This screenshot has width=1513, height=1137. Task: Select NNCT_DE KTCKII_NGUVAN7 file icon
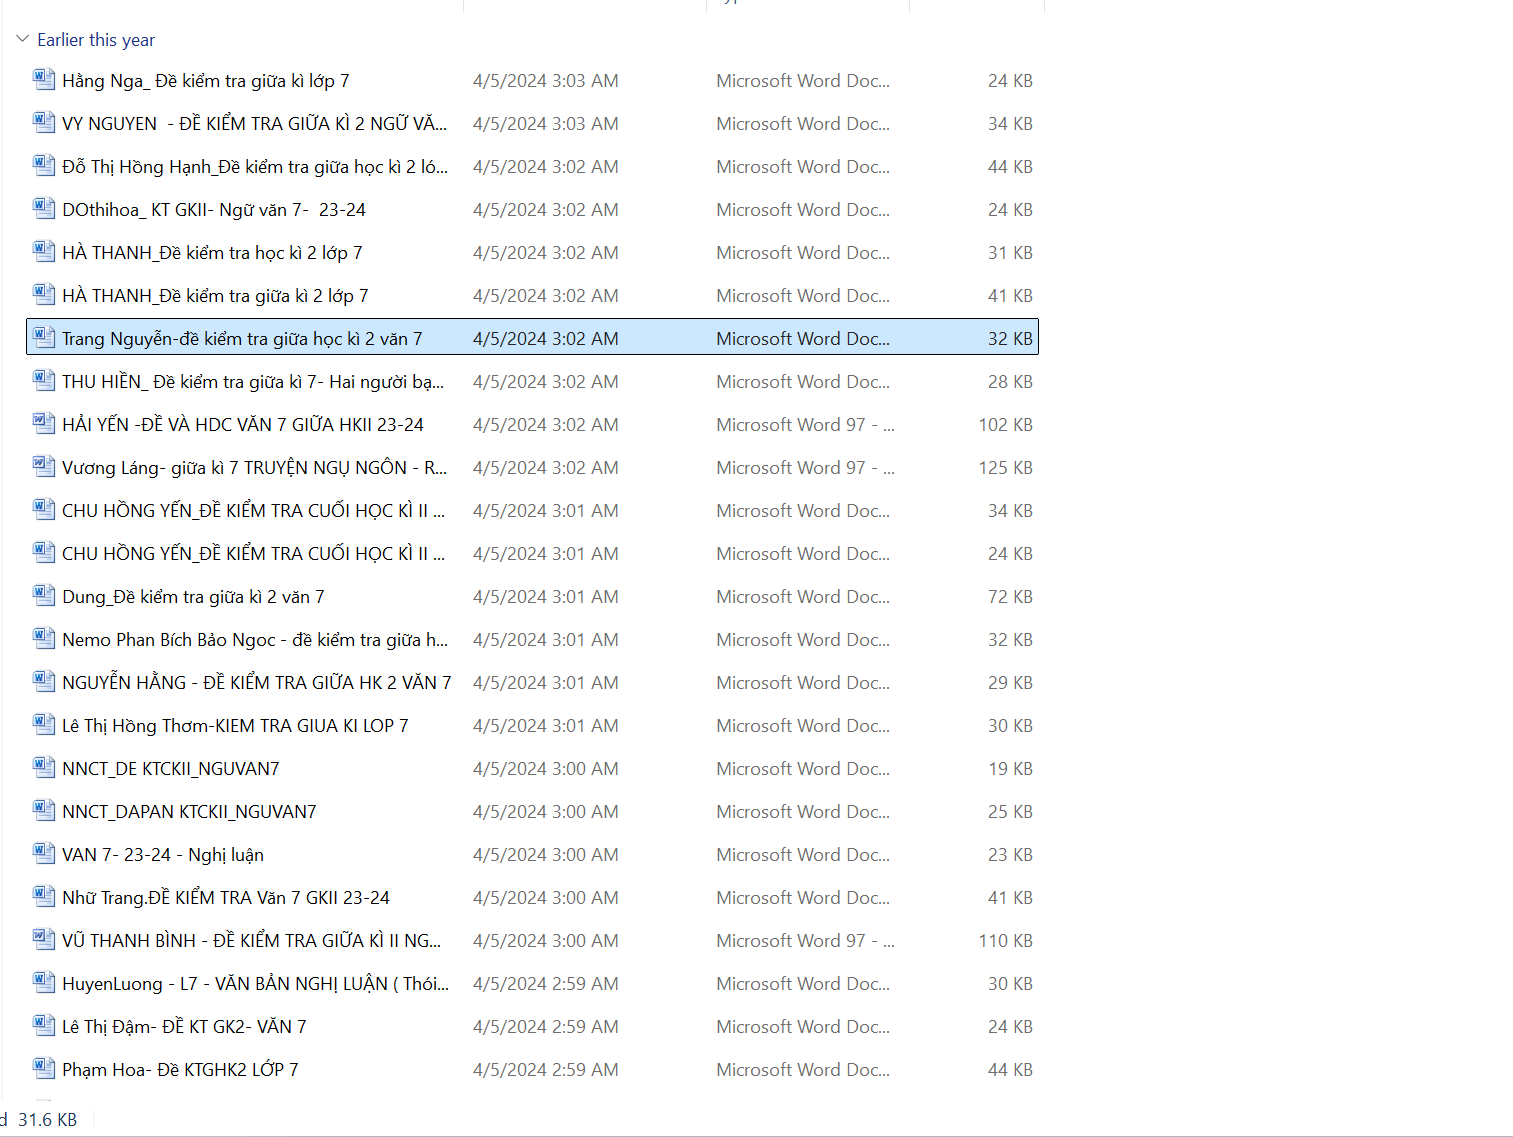pyautogui.click(x=44, y=768)
